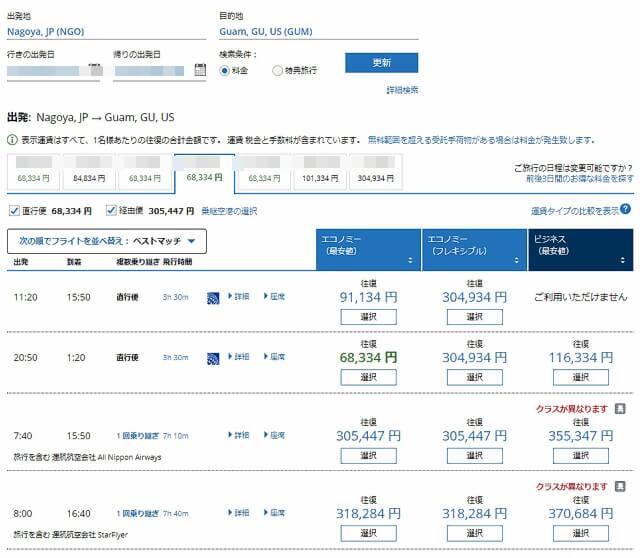Click 選択 under the 68,334 円 fare
The width and height of the screenshot is (640, 558).
pyautogui.click(x=368, y=377)
